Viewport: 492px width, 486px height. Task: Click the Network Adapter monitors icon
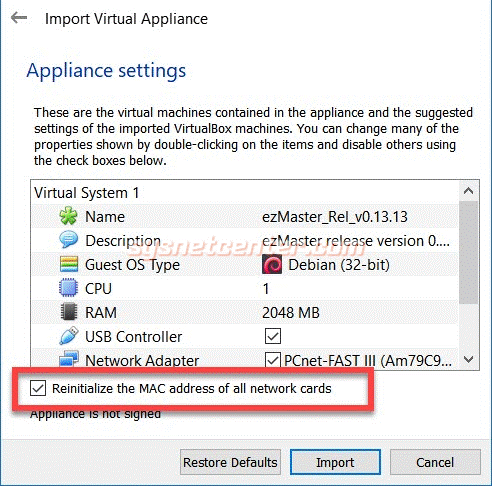69,359
